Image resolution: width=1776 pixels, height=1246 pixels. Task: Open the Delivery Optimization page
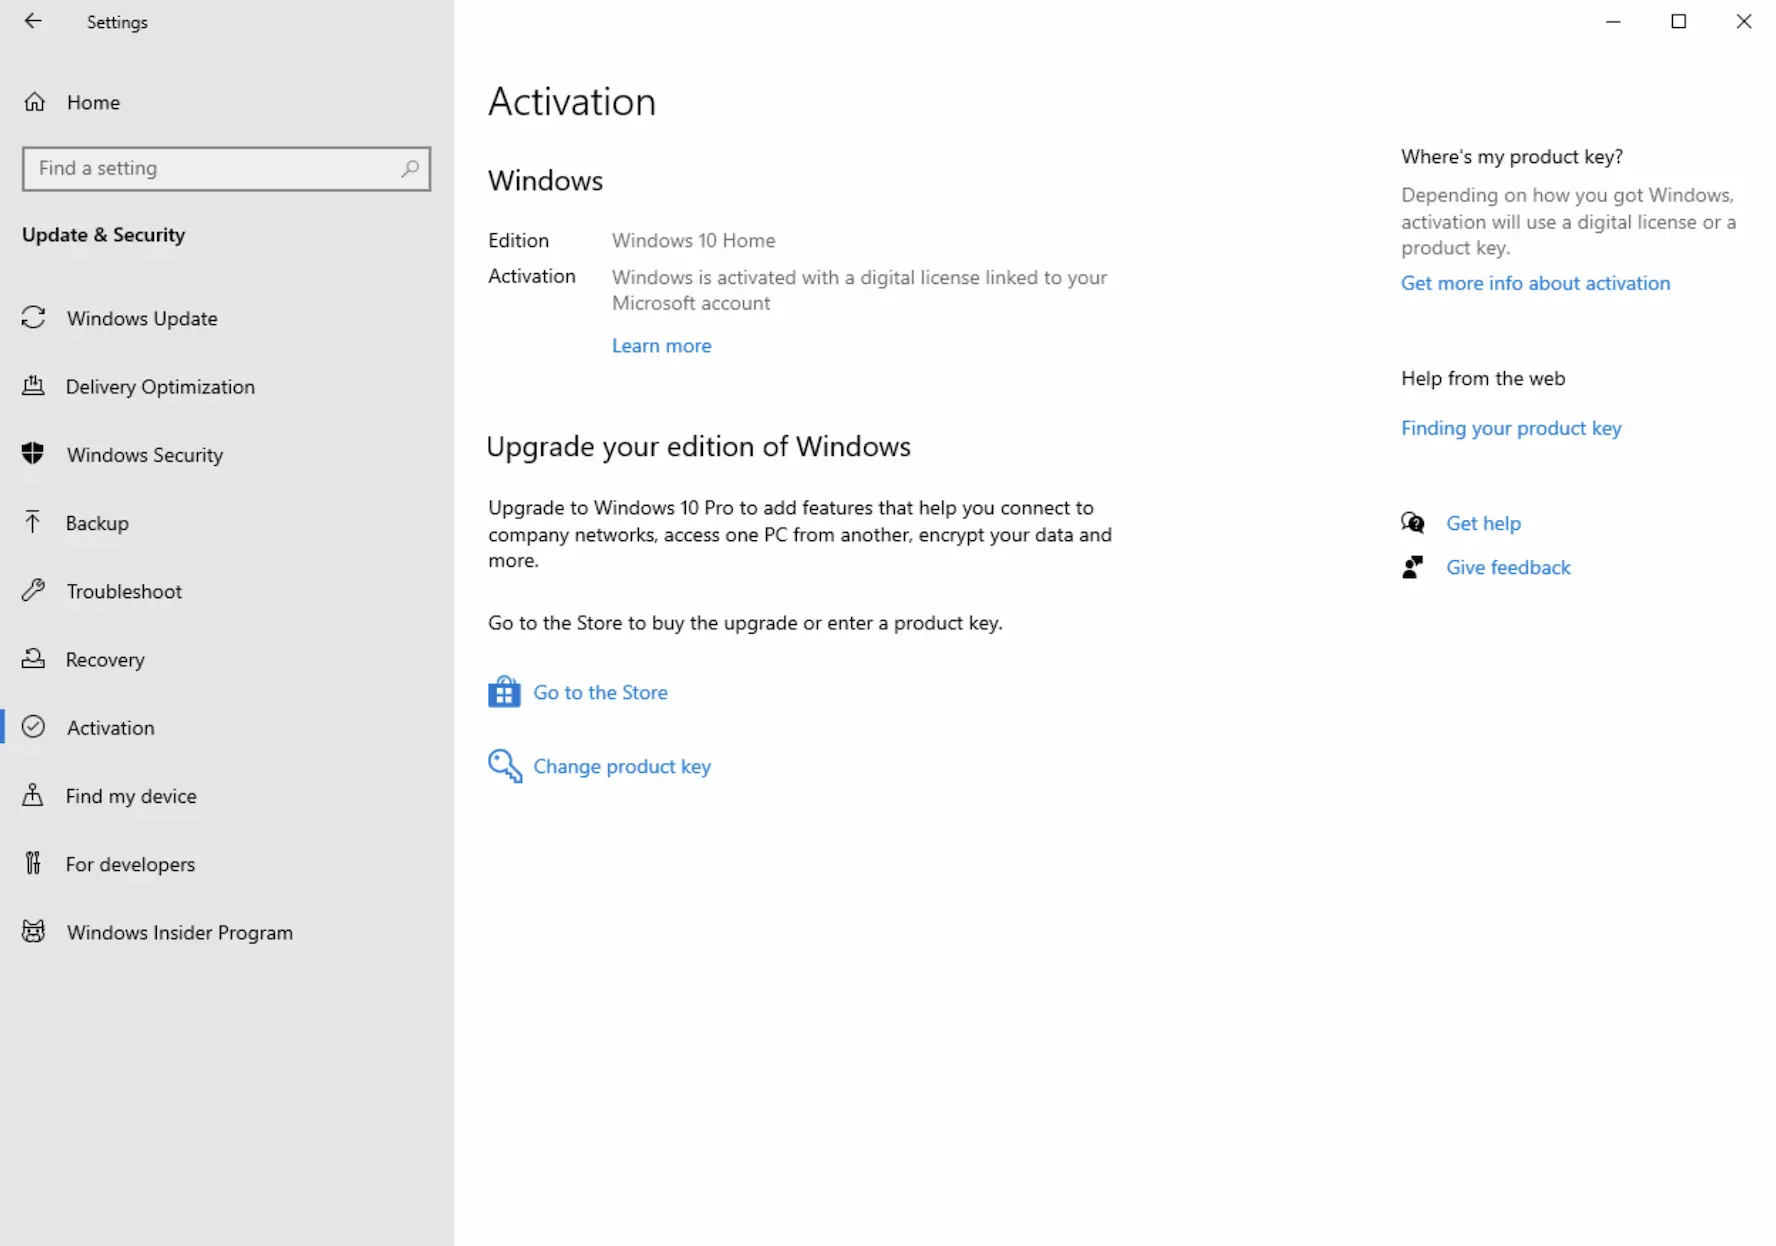coord(160,387)
